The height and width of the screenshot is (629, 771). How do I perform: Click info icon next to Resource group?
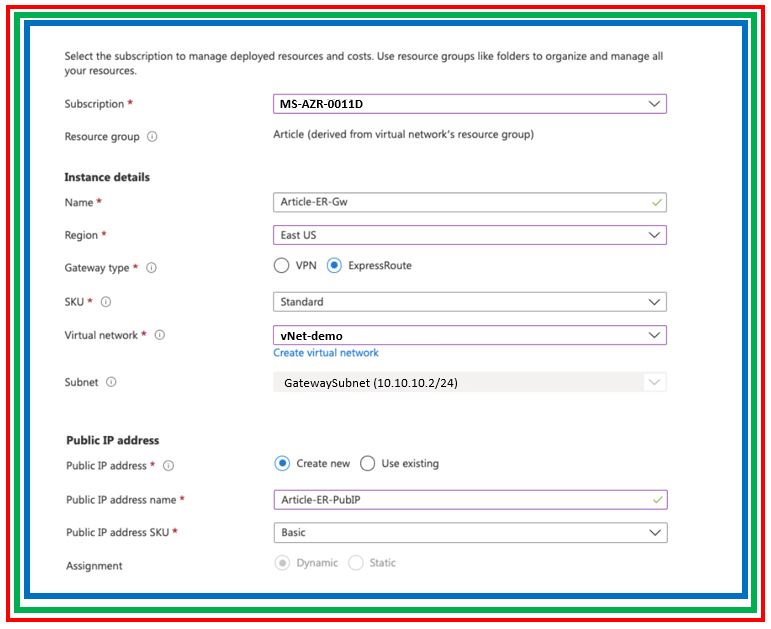click(x=152, y=137)
